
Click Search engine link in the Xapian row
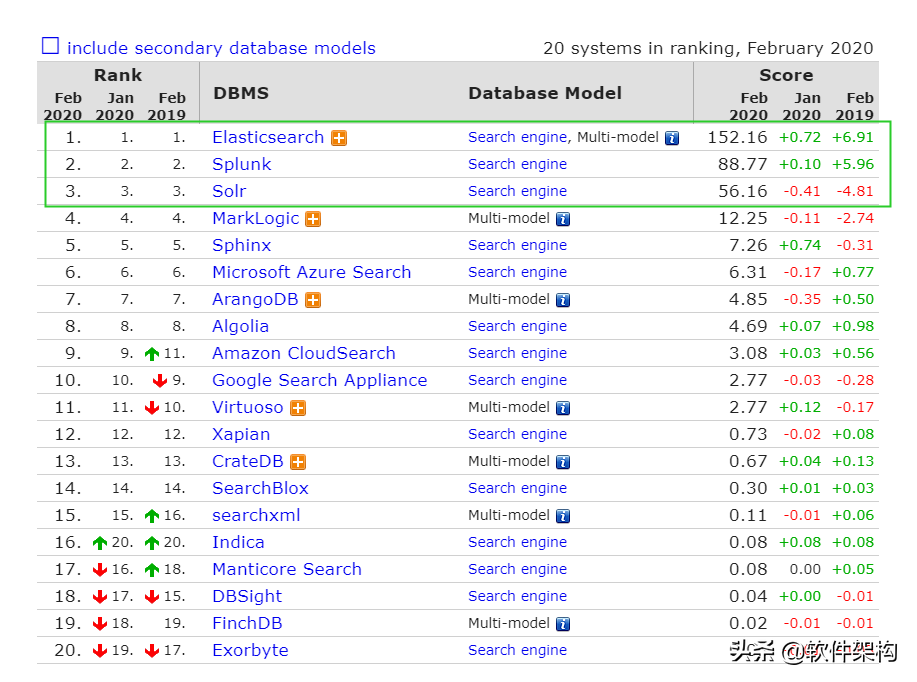click(x=517, y=434)
